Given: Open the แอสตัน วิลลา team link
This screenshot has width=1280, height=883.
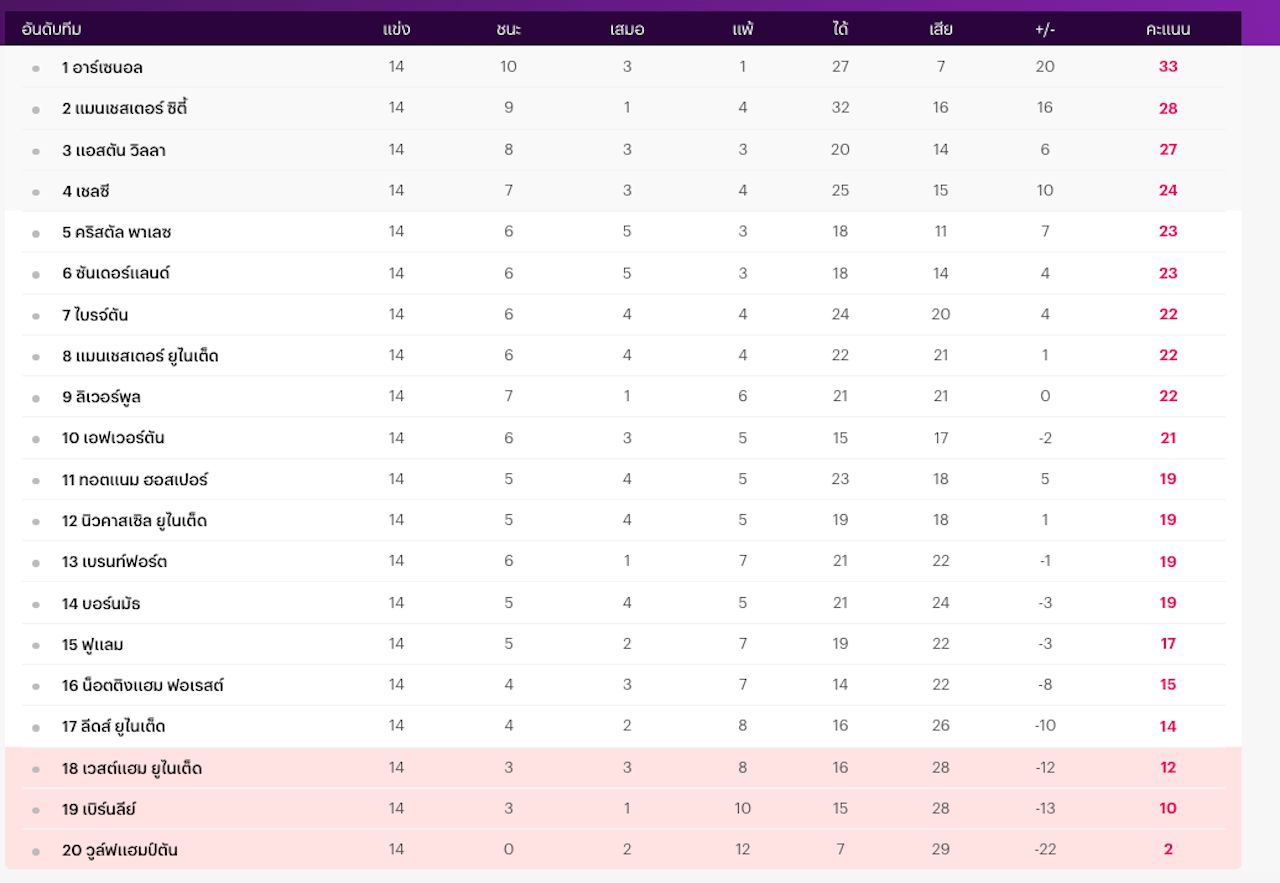Looking at the screenshot, I should (114, 150).
